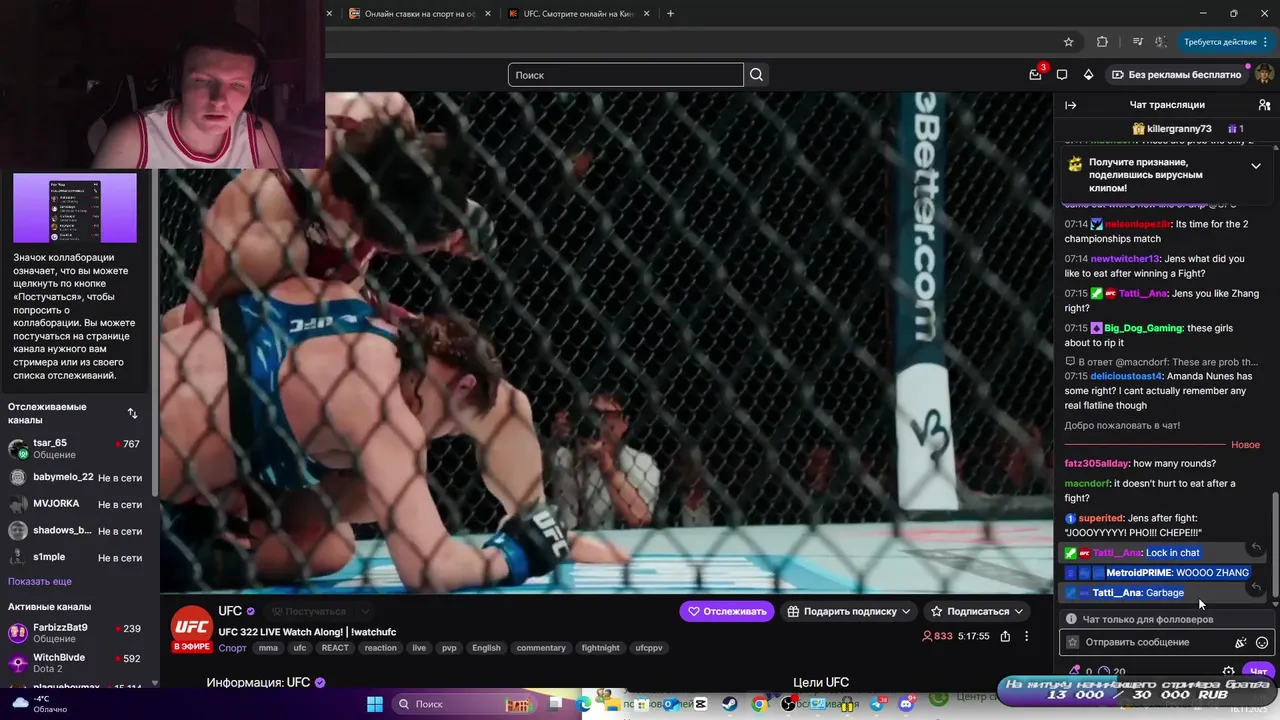Open tsar_65 followed channel
Image resolution: width=1280 pixels, height=720 pixels.
(75, 449)
